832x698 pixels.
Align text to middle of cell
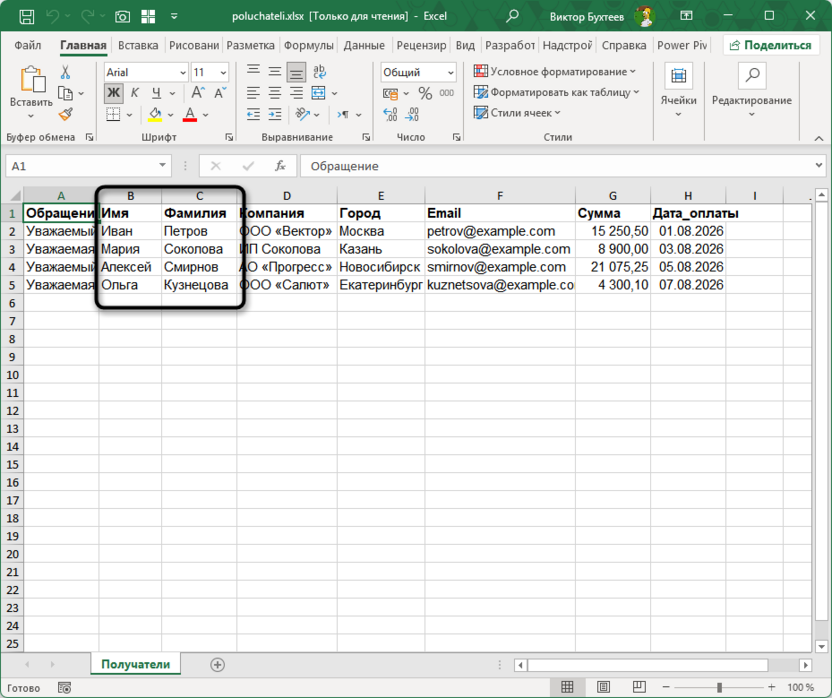(274, 72)
